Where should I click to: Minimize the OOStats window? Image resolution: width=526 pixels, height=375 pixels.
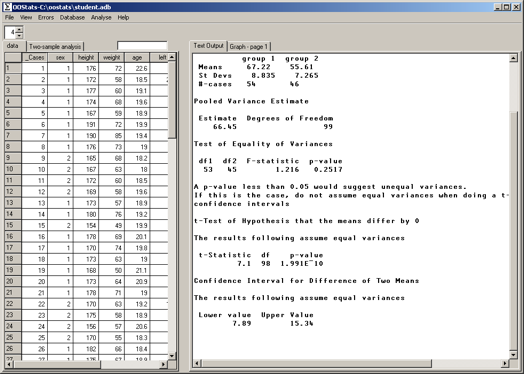pos(497,7)
